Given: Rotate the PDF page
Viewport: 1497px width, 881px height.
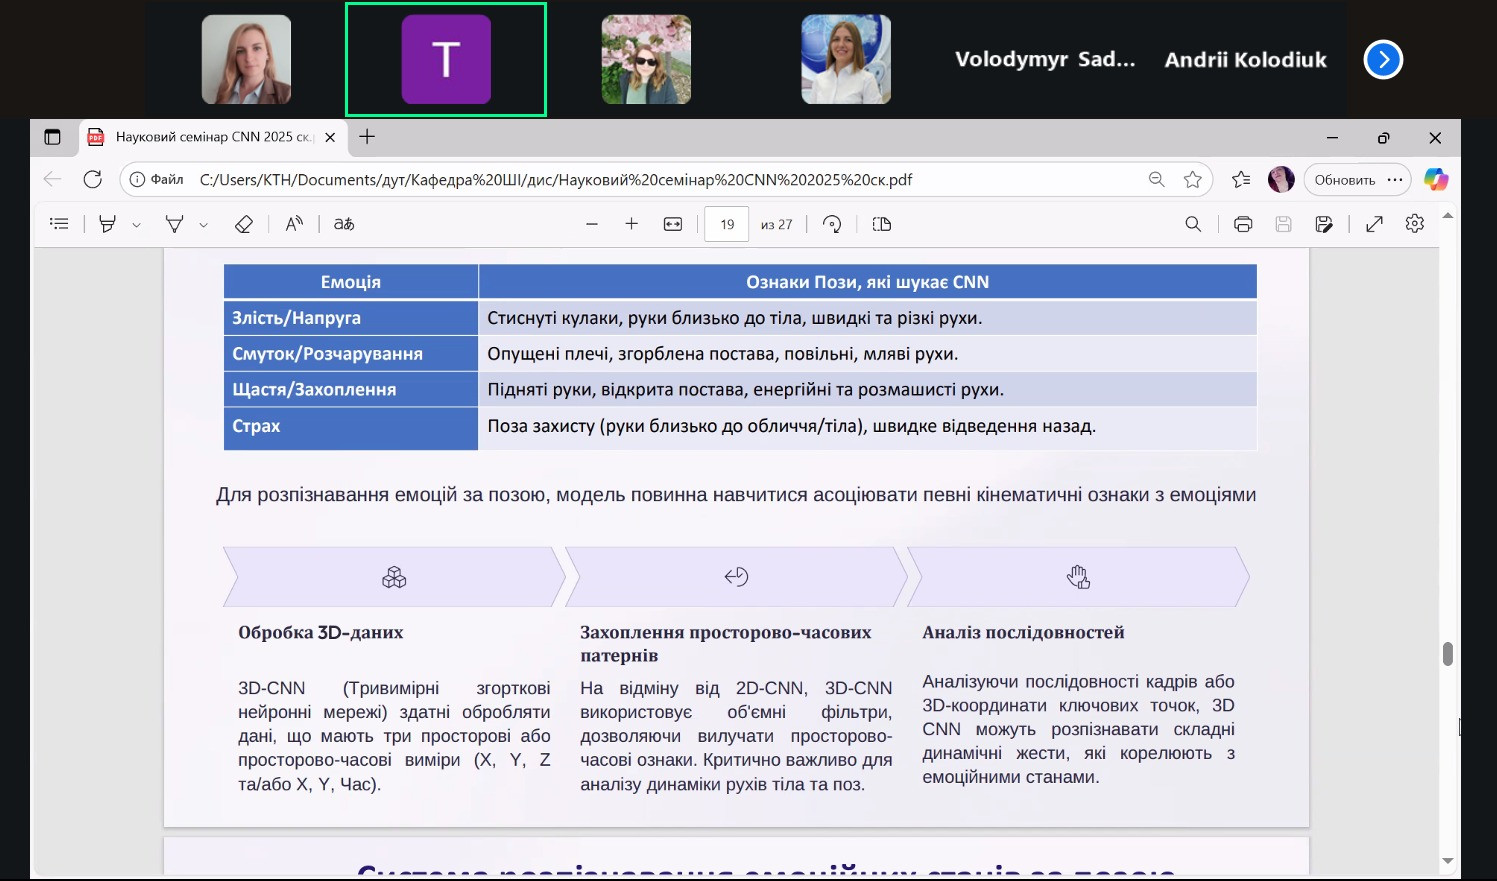Looking at the screenshot, I should tap(832, 224).
